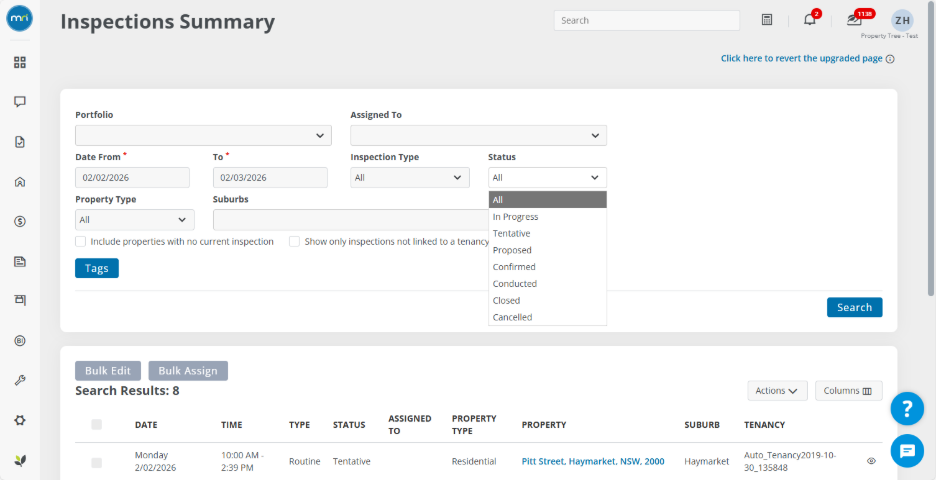Open the properties house sidebar icon
Screen dimensions: 936x480
(x=20, y=182)
